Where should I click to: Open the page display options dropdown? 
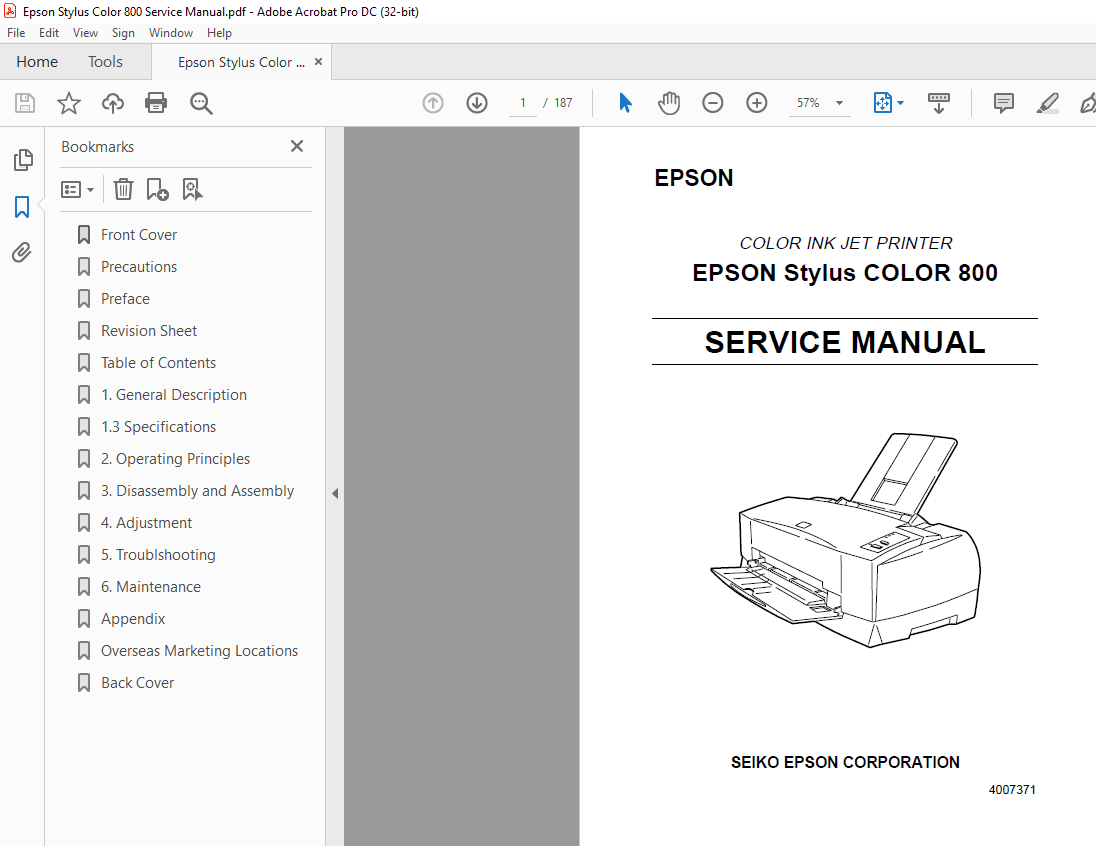pos(888,102)
